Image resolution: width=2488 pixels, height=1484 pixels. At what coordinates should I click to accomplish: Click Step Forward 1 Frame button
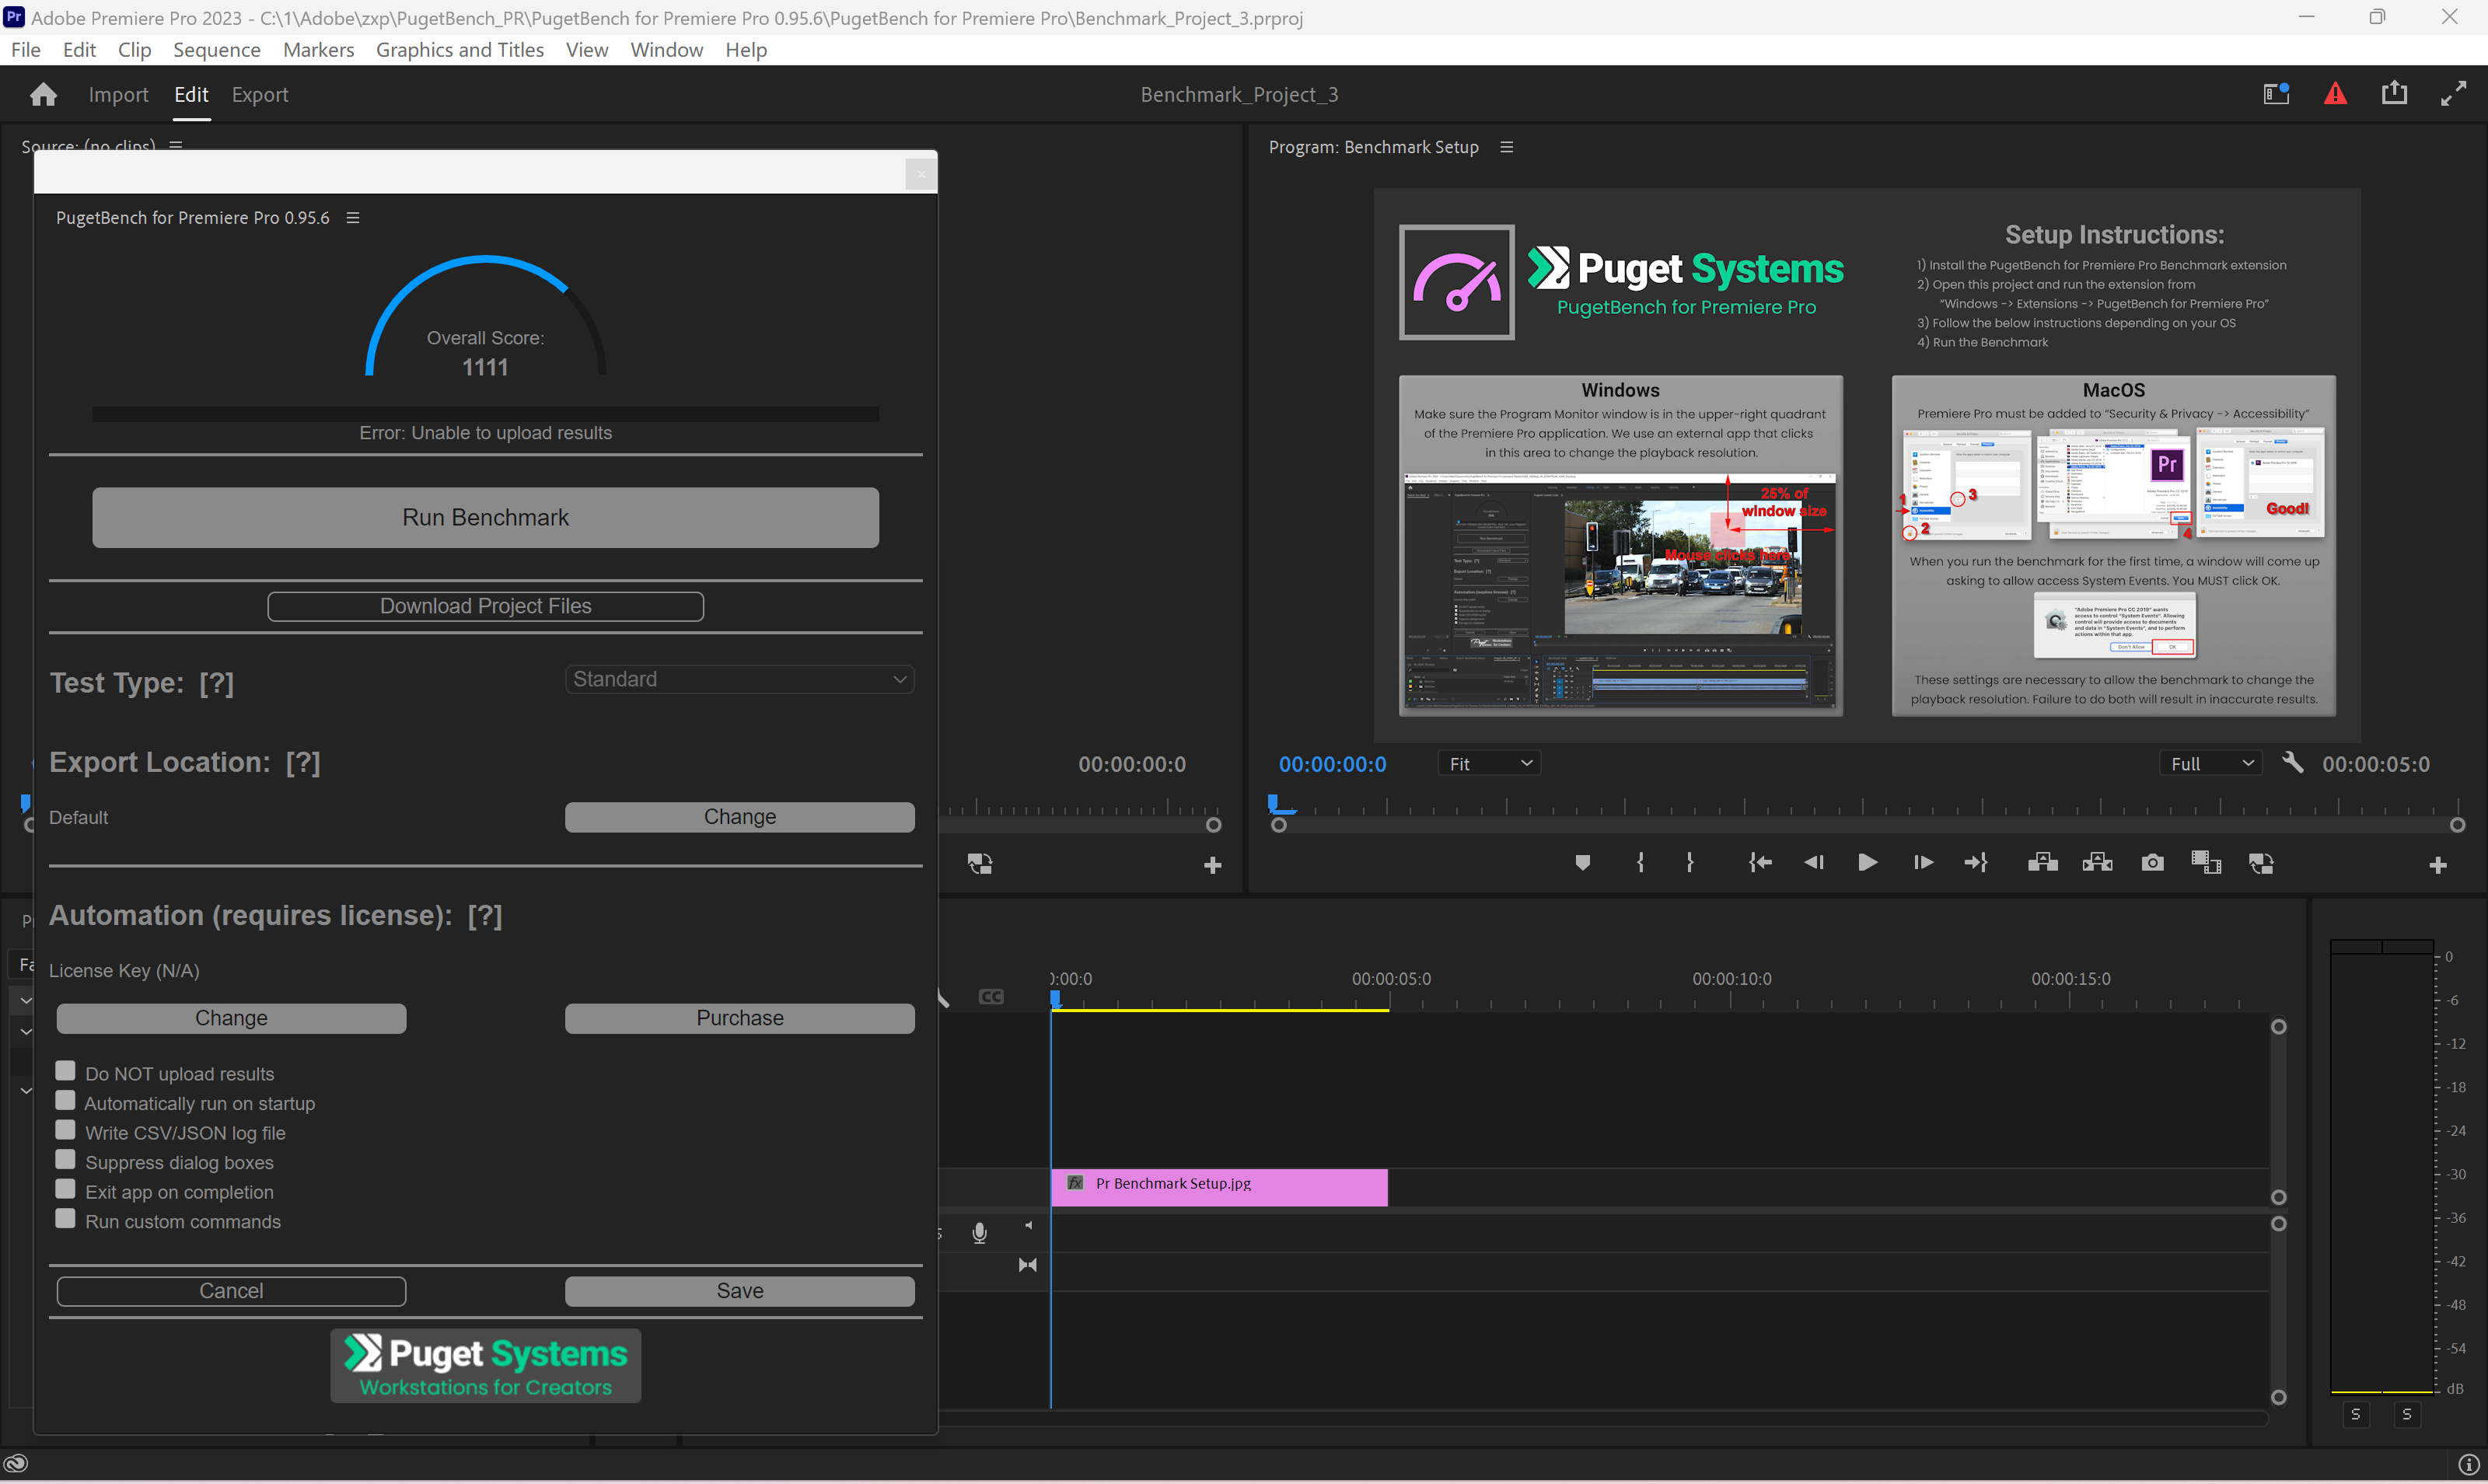[x=1922, y=863]
